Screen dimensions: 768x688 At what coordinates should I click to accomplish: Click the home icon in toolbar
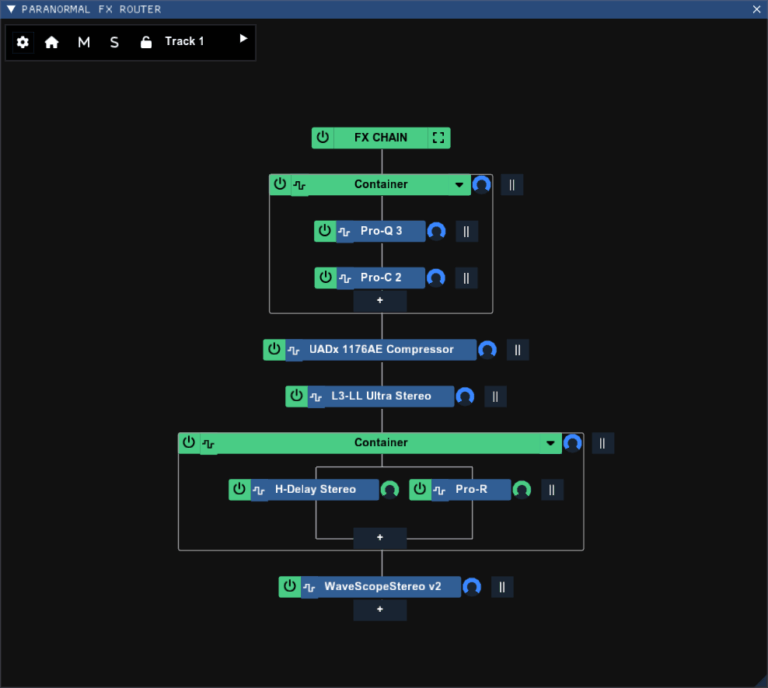(x=52, y=43)
